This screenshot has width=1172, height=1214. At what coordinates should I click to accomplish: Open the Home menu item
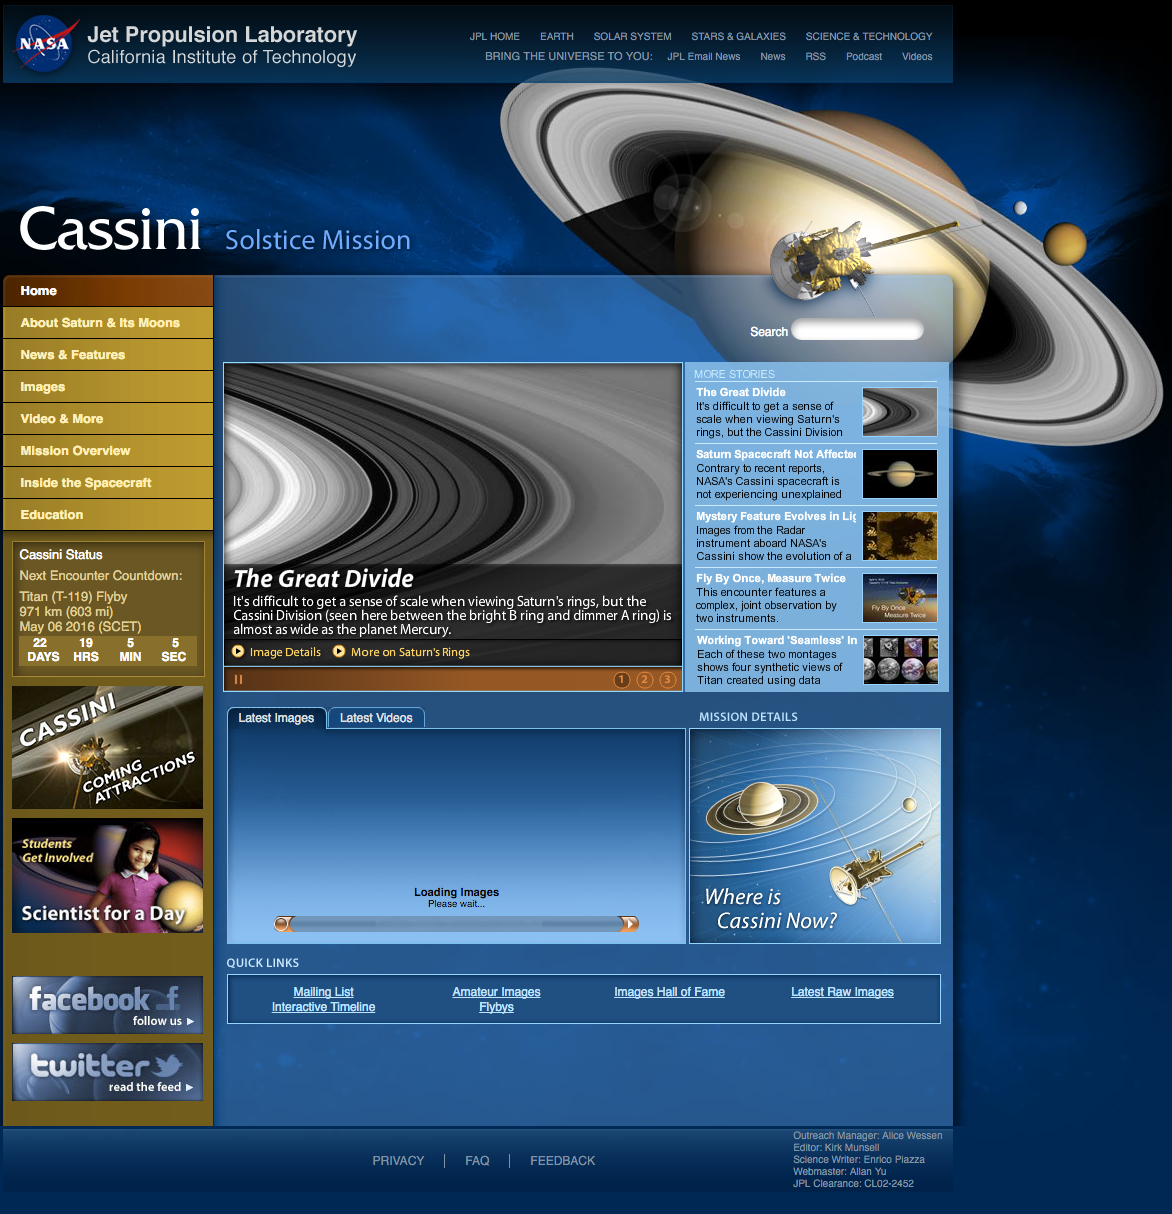tap(108, 291)
